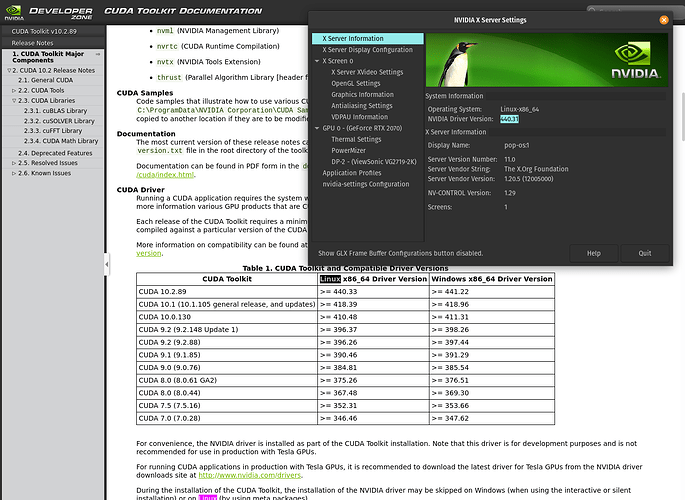Follow the green 'version' compatibility link
Screen dimensions: 685x500
[x=149, y=253]
